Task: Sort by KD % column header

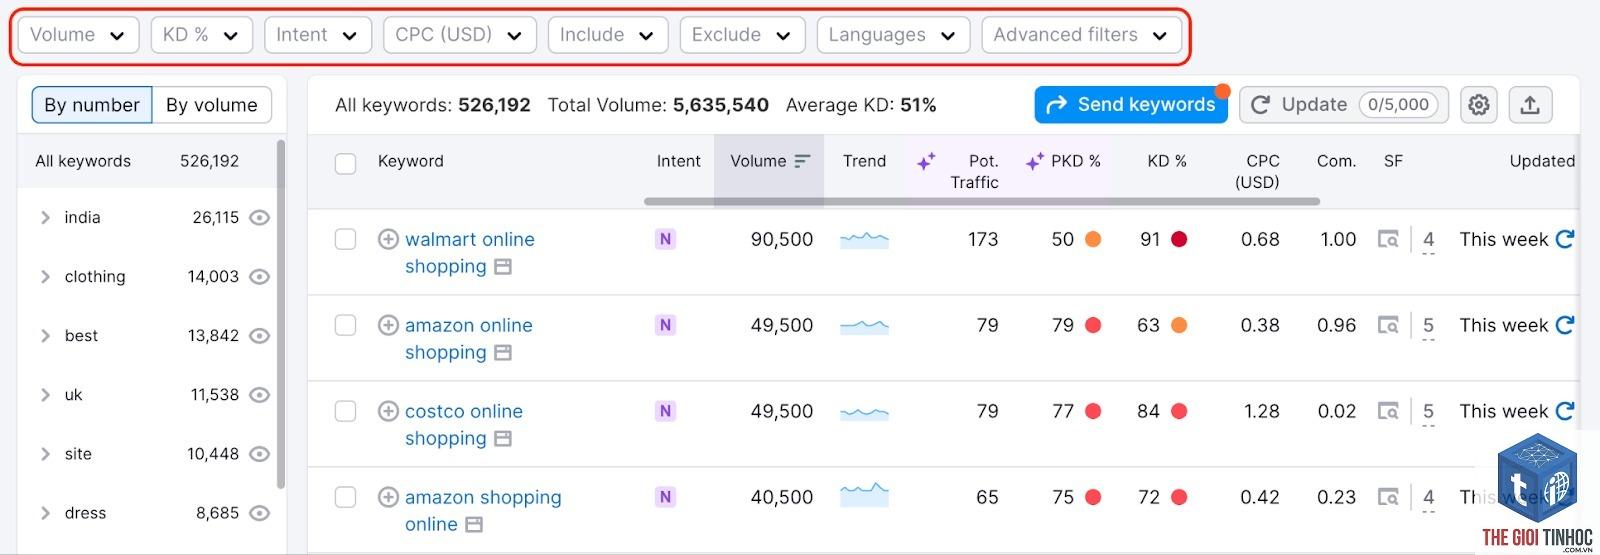Action: pyautogui.click(x=1167, y=161)
